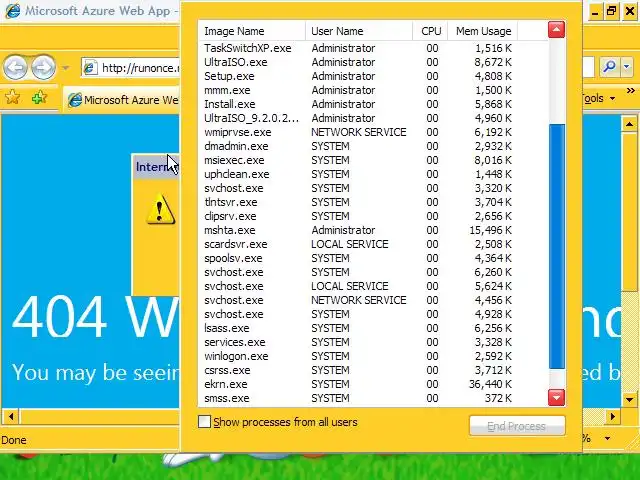Open the Favorites Center star icon
The image size is (640, 480).
(12, 98)
